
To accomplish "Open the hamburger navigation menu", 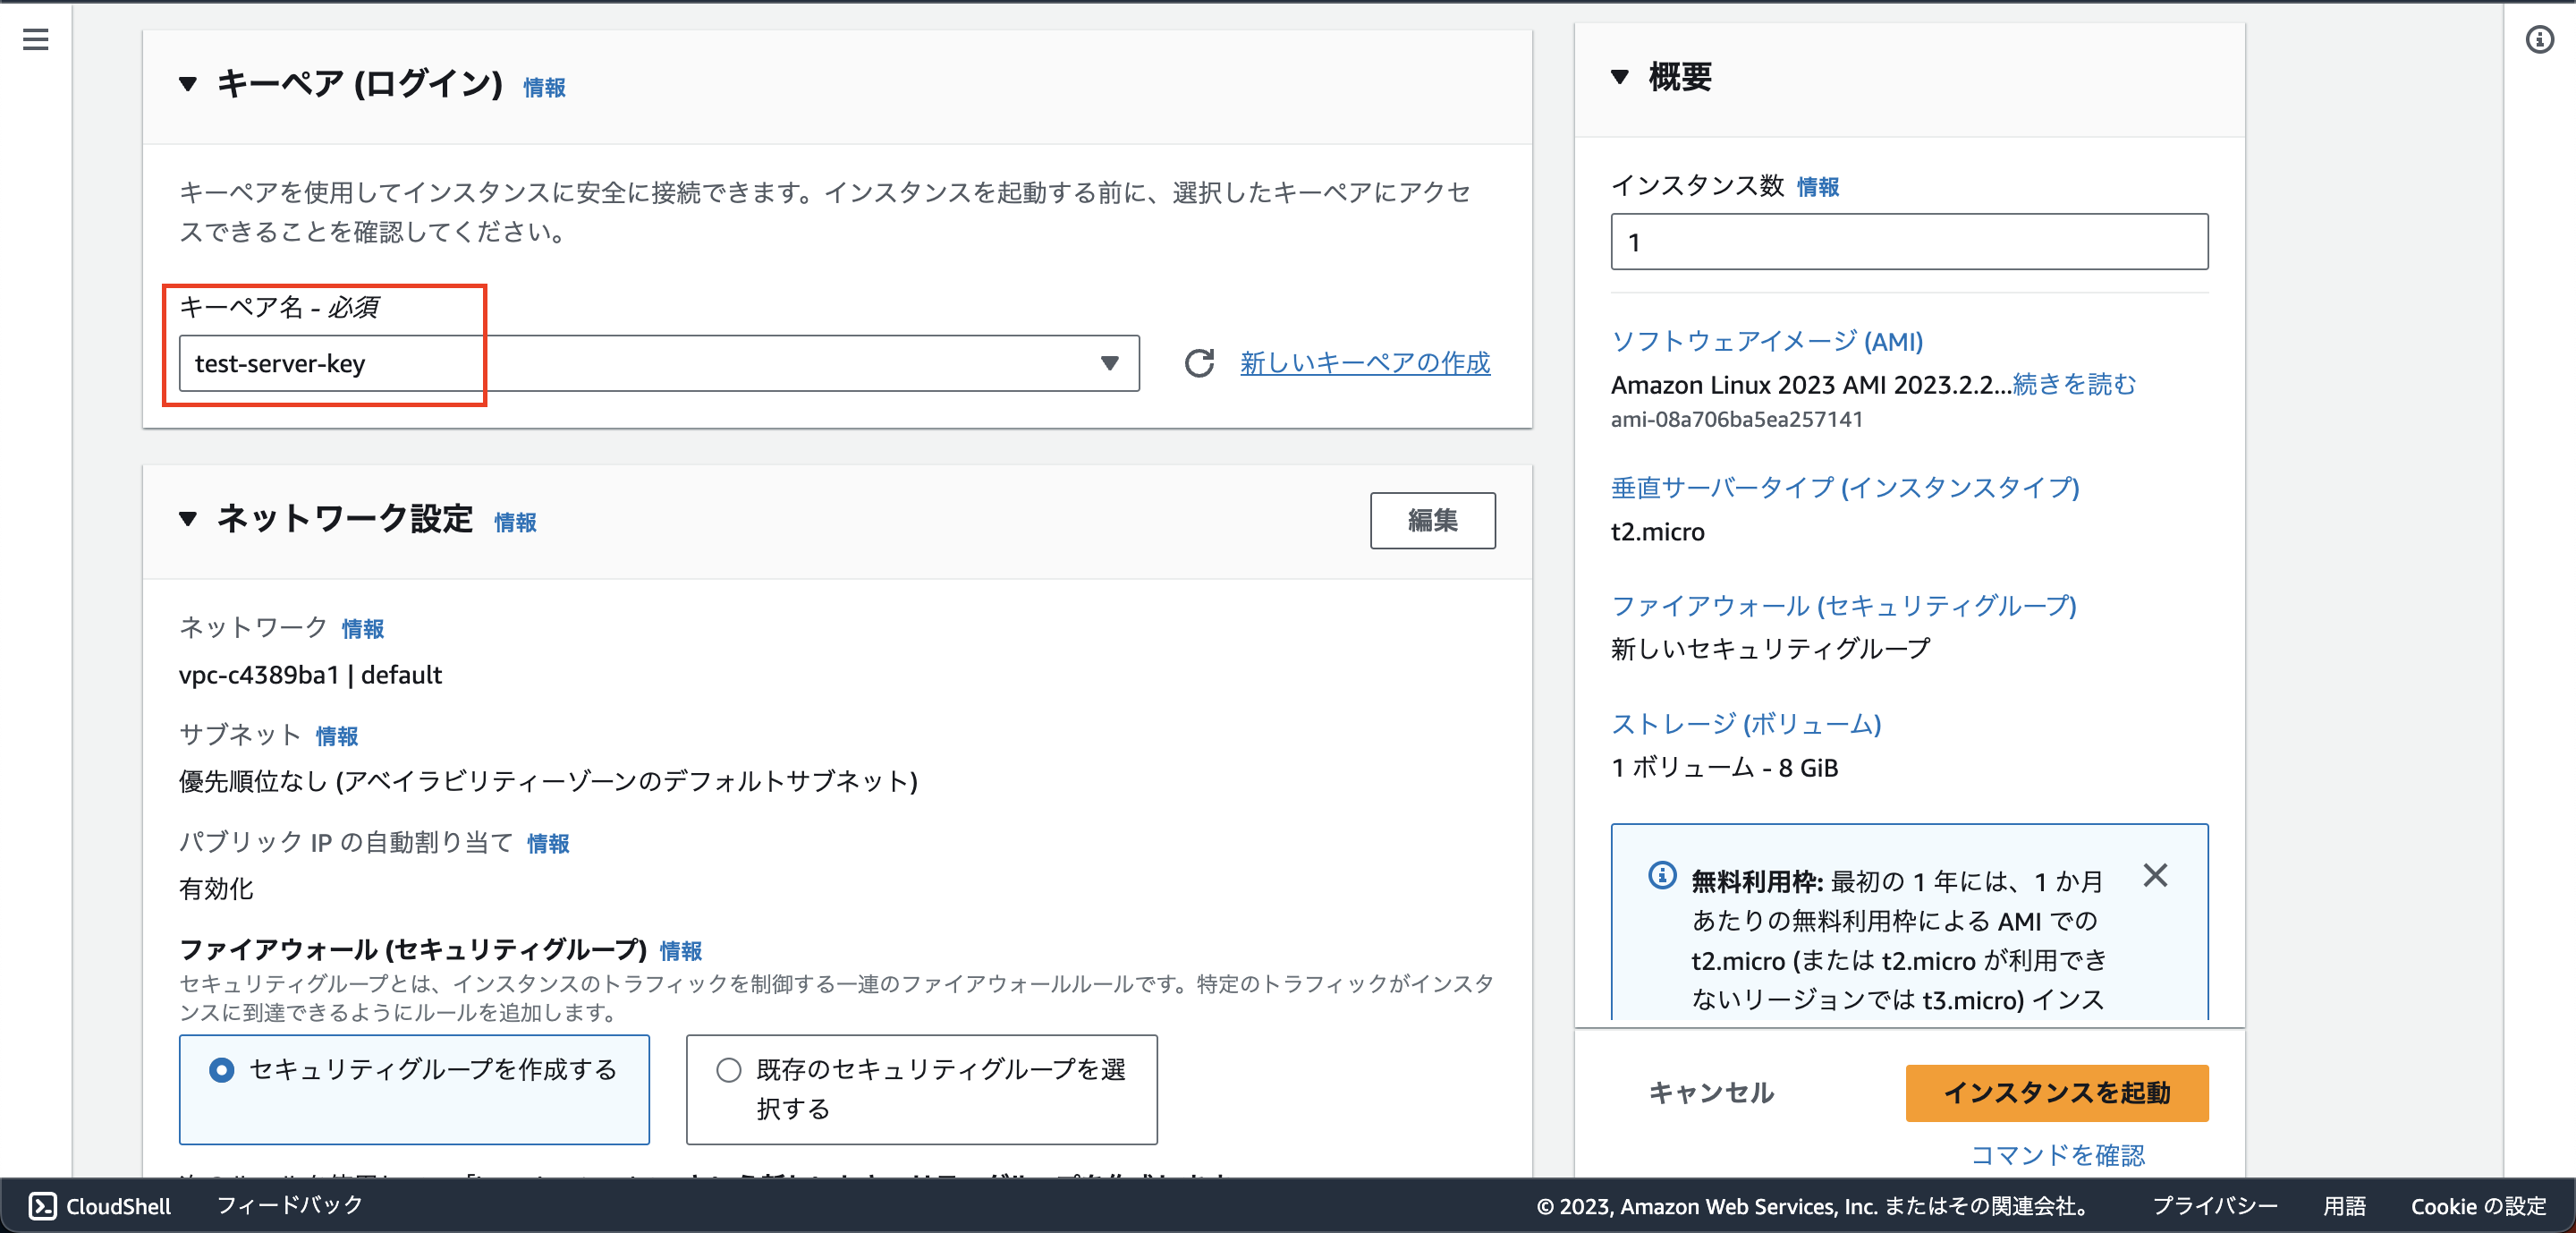I will (x=36, y=39).
